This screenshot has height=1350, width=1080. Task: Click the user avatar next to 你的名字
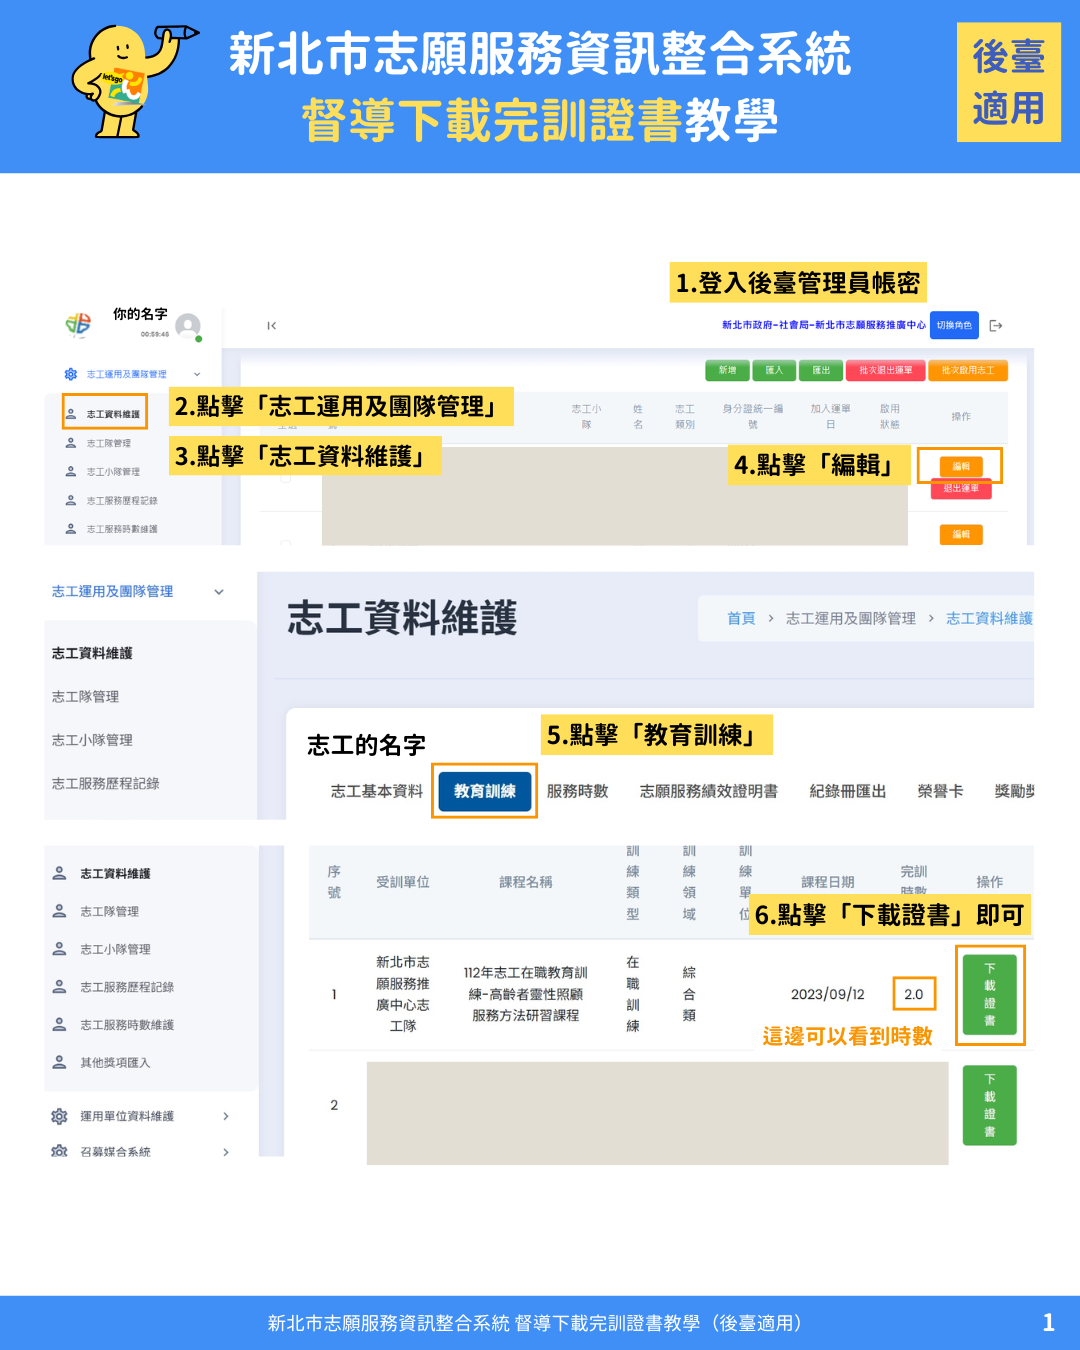[x=188, y=326]
